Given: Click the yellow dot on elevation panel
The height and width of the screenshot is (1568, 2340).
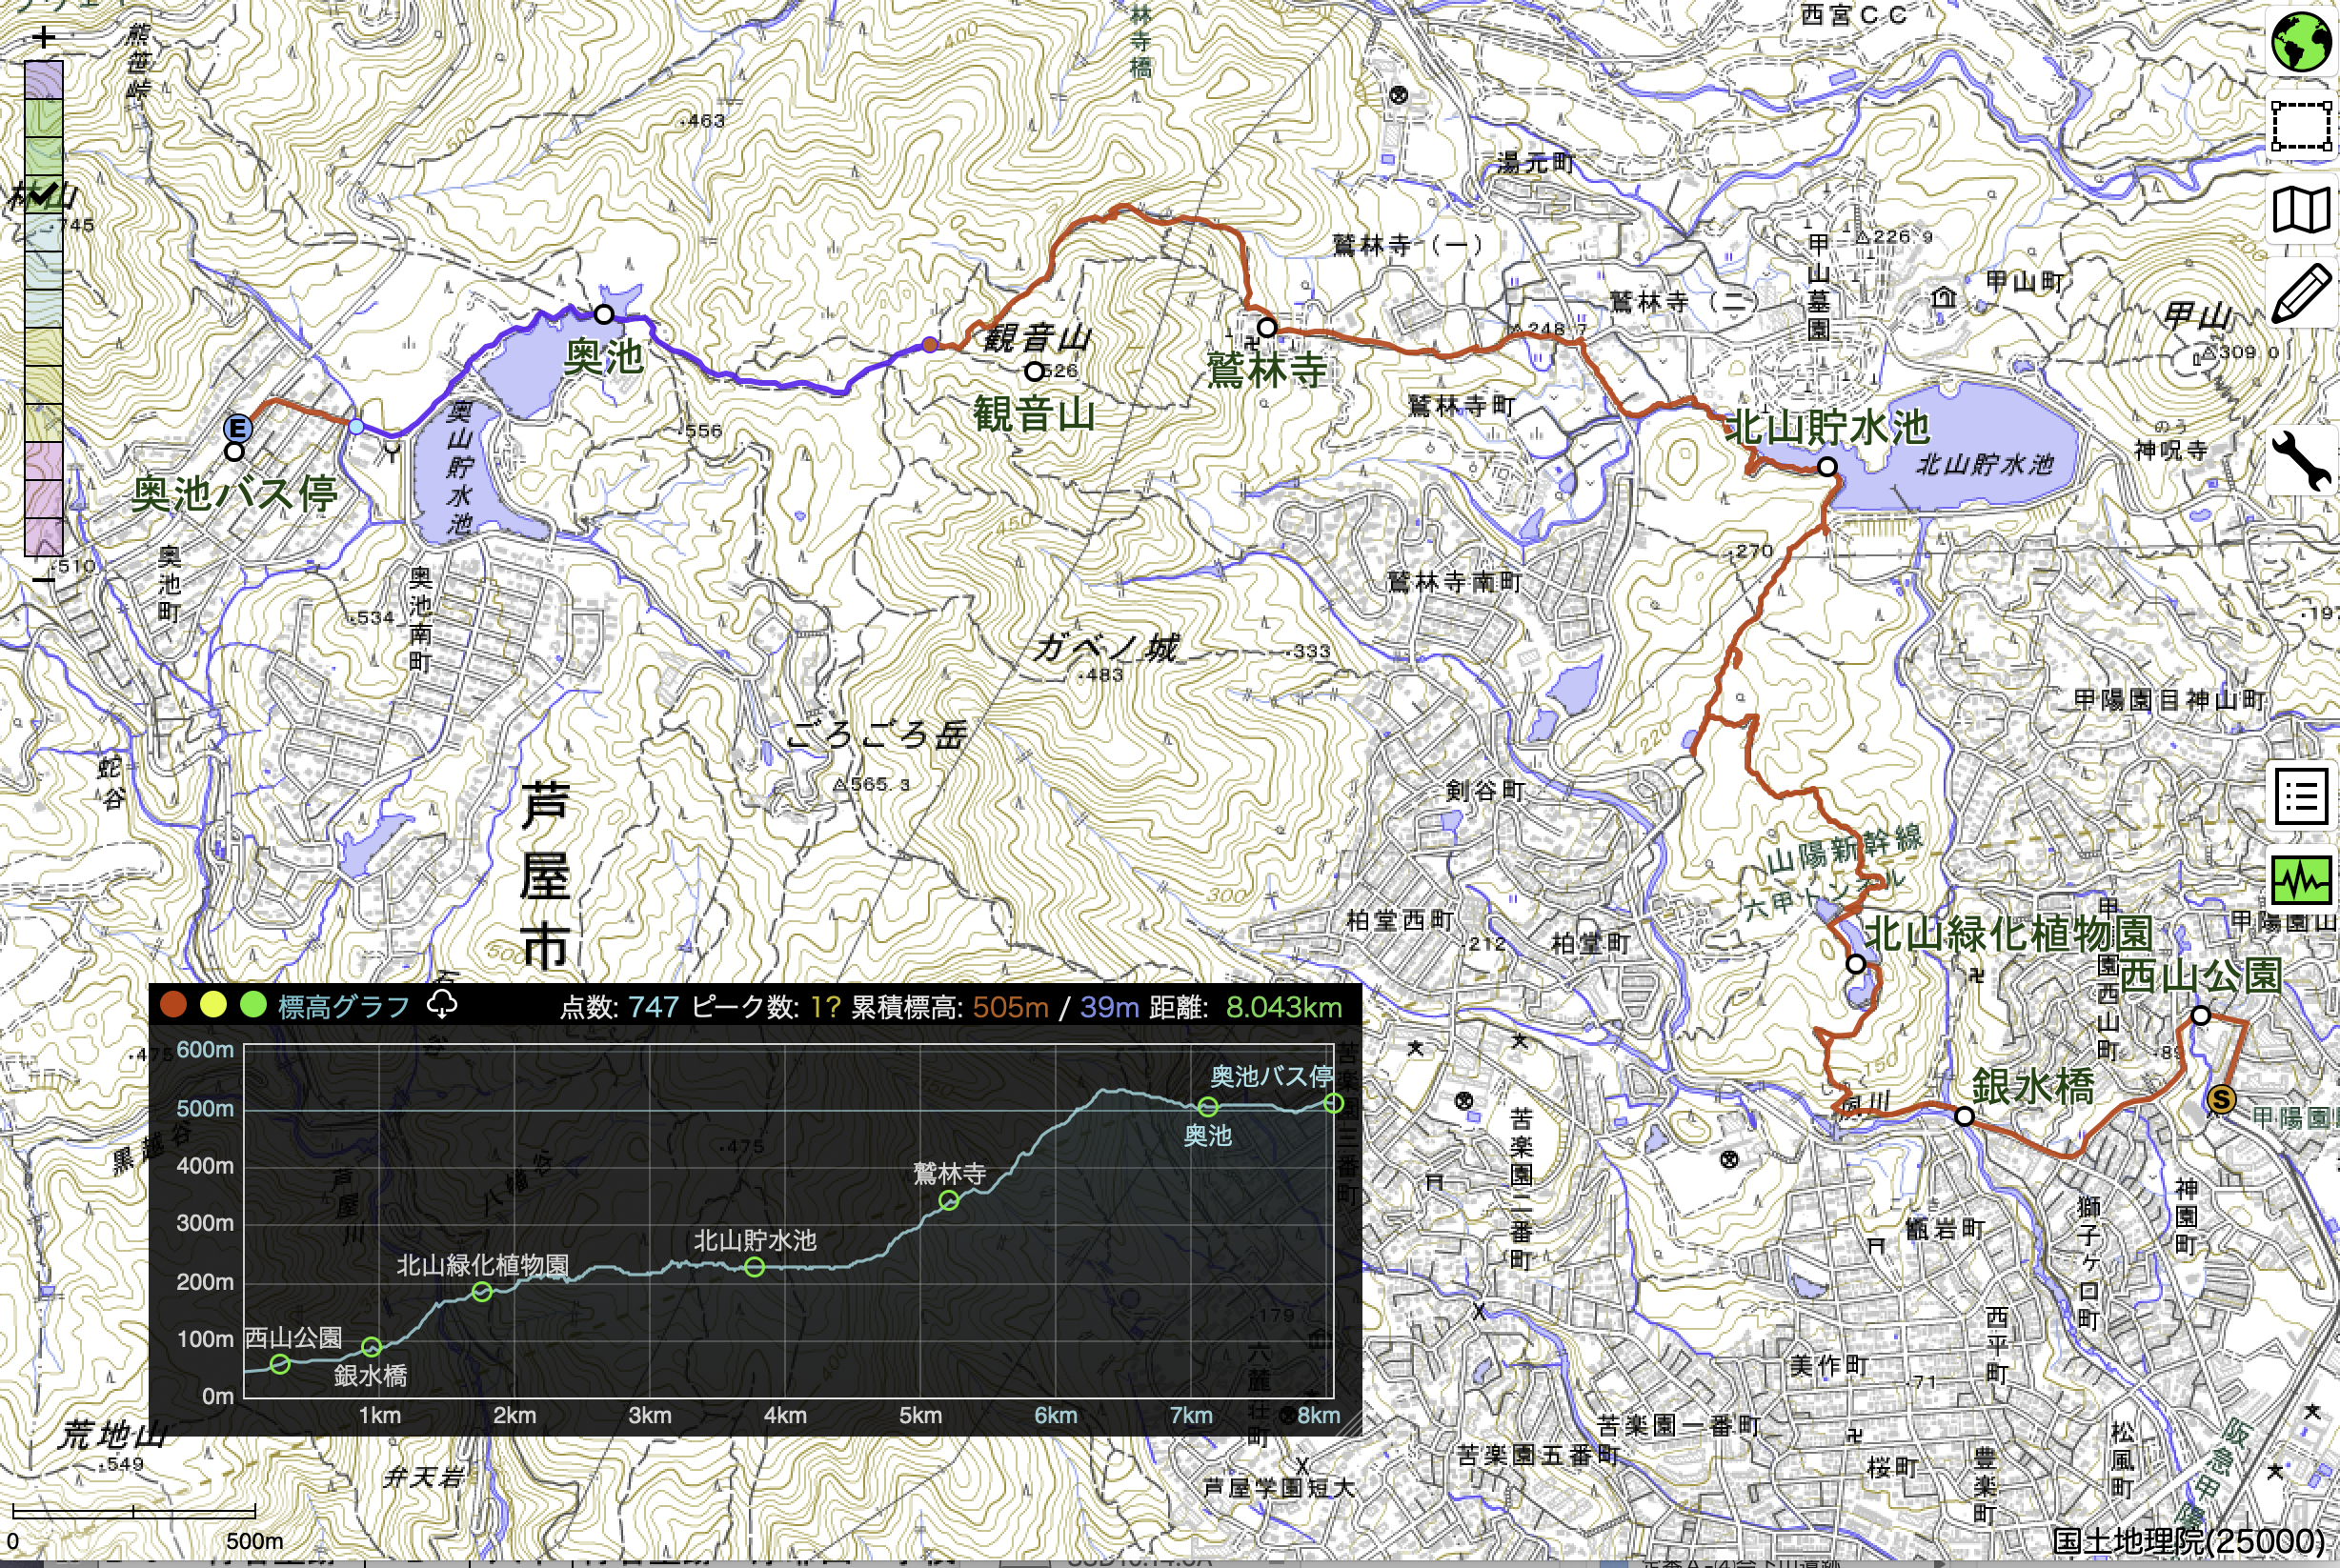Looking at the screenshot, I should [213, 1005].
